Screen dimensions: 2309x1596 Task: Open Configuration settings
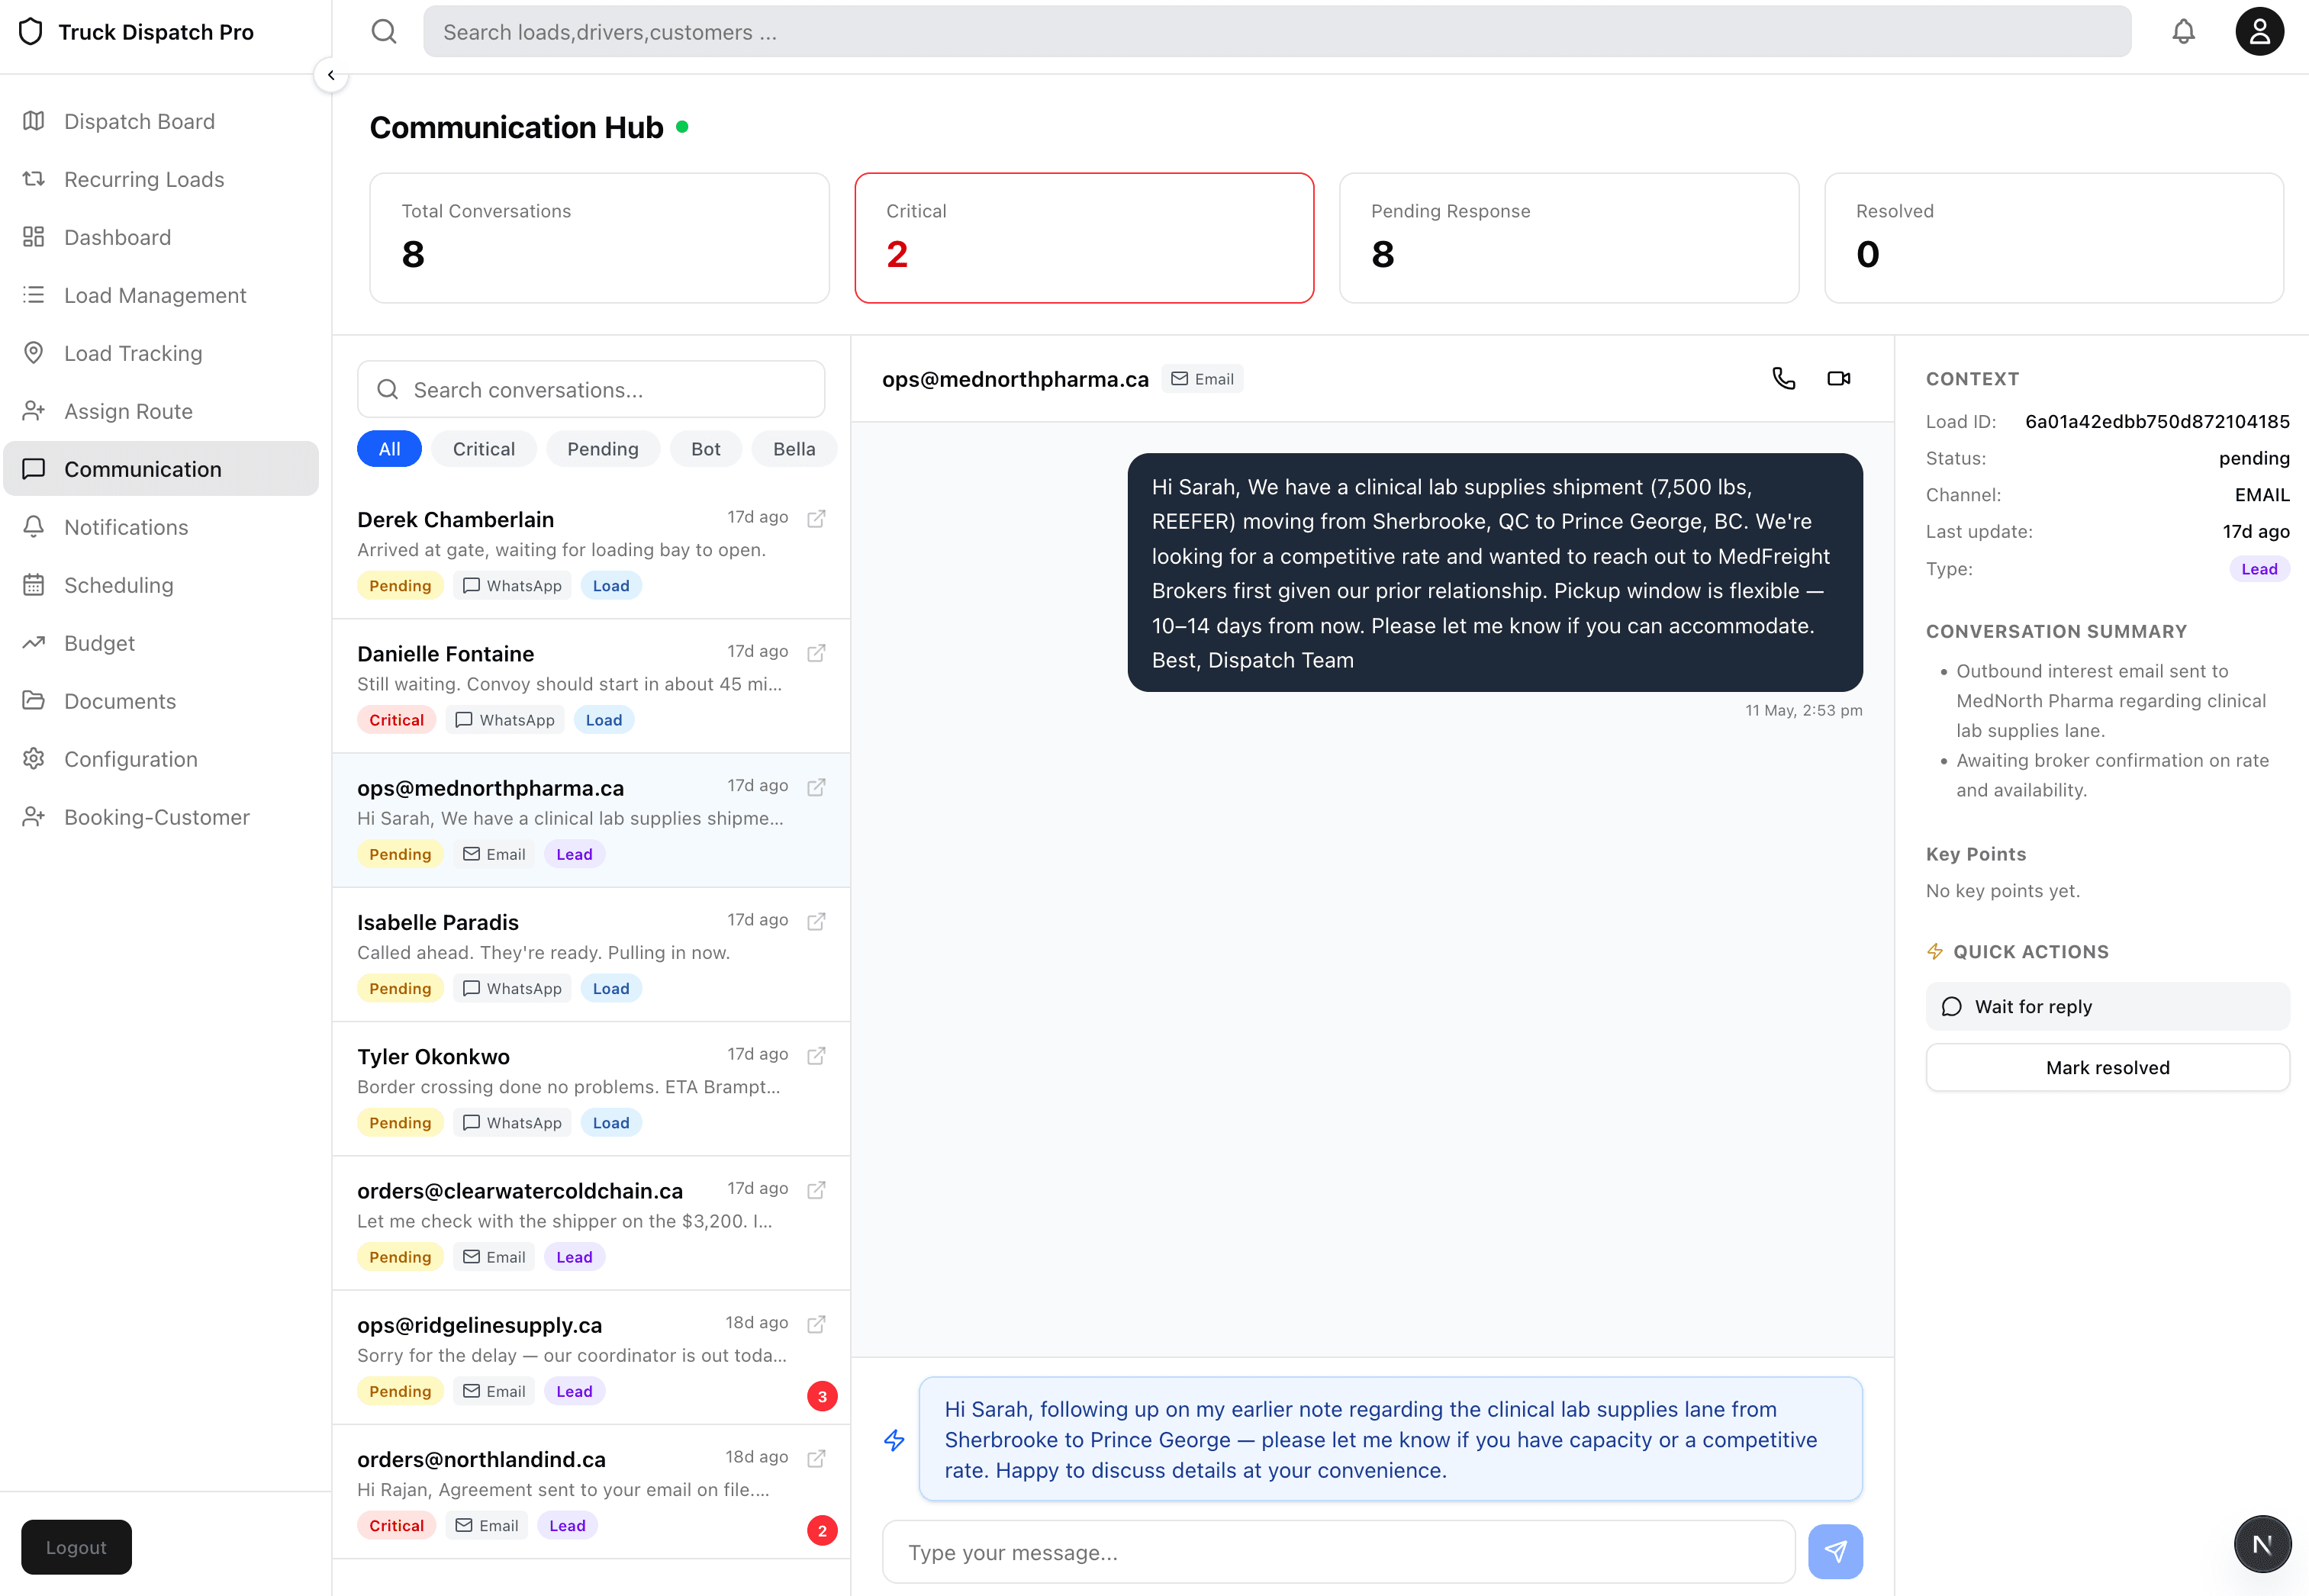point(160,759)
